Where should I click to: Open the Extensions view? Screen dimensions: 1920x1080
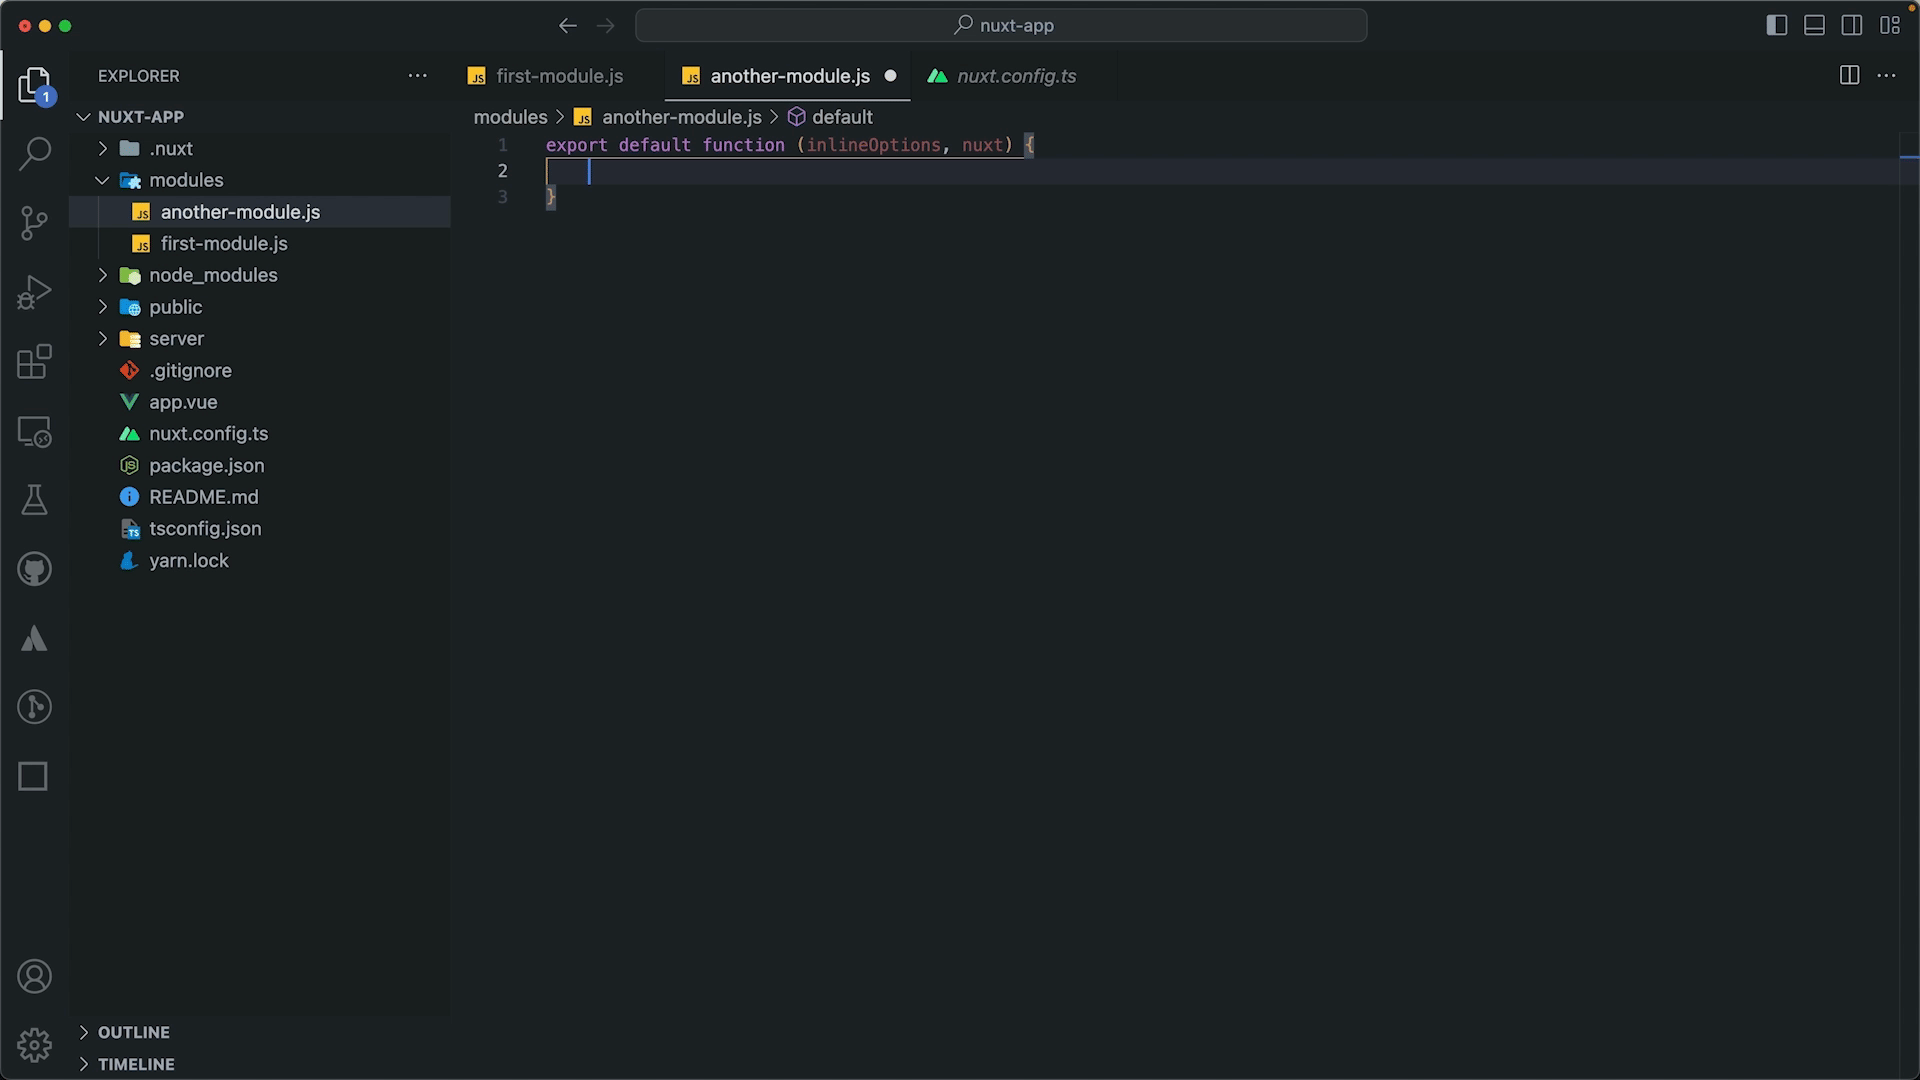click(x=34, y=361)
